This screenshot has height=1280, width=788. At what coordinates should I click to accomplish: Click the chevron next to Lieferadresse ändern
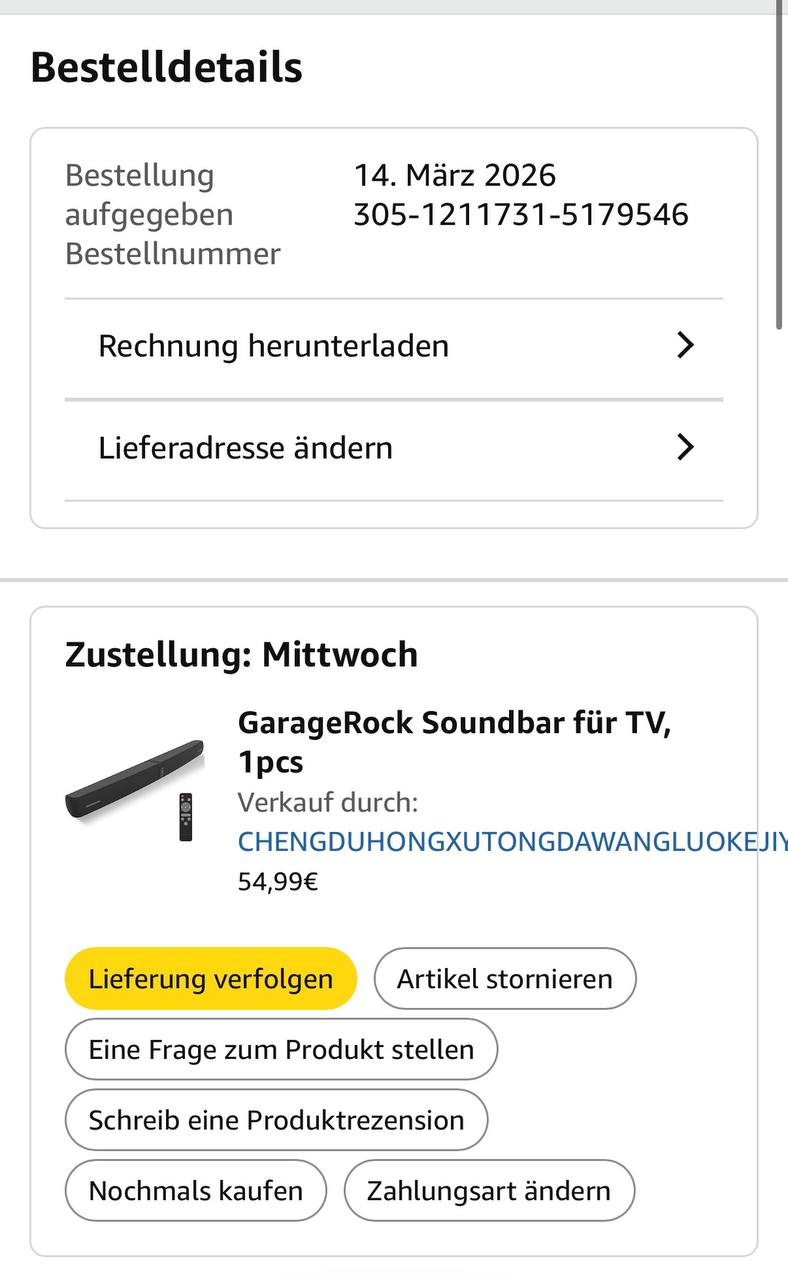(x=685, y=447)
